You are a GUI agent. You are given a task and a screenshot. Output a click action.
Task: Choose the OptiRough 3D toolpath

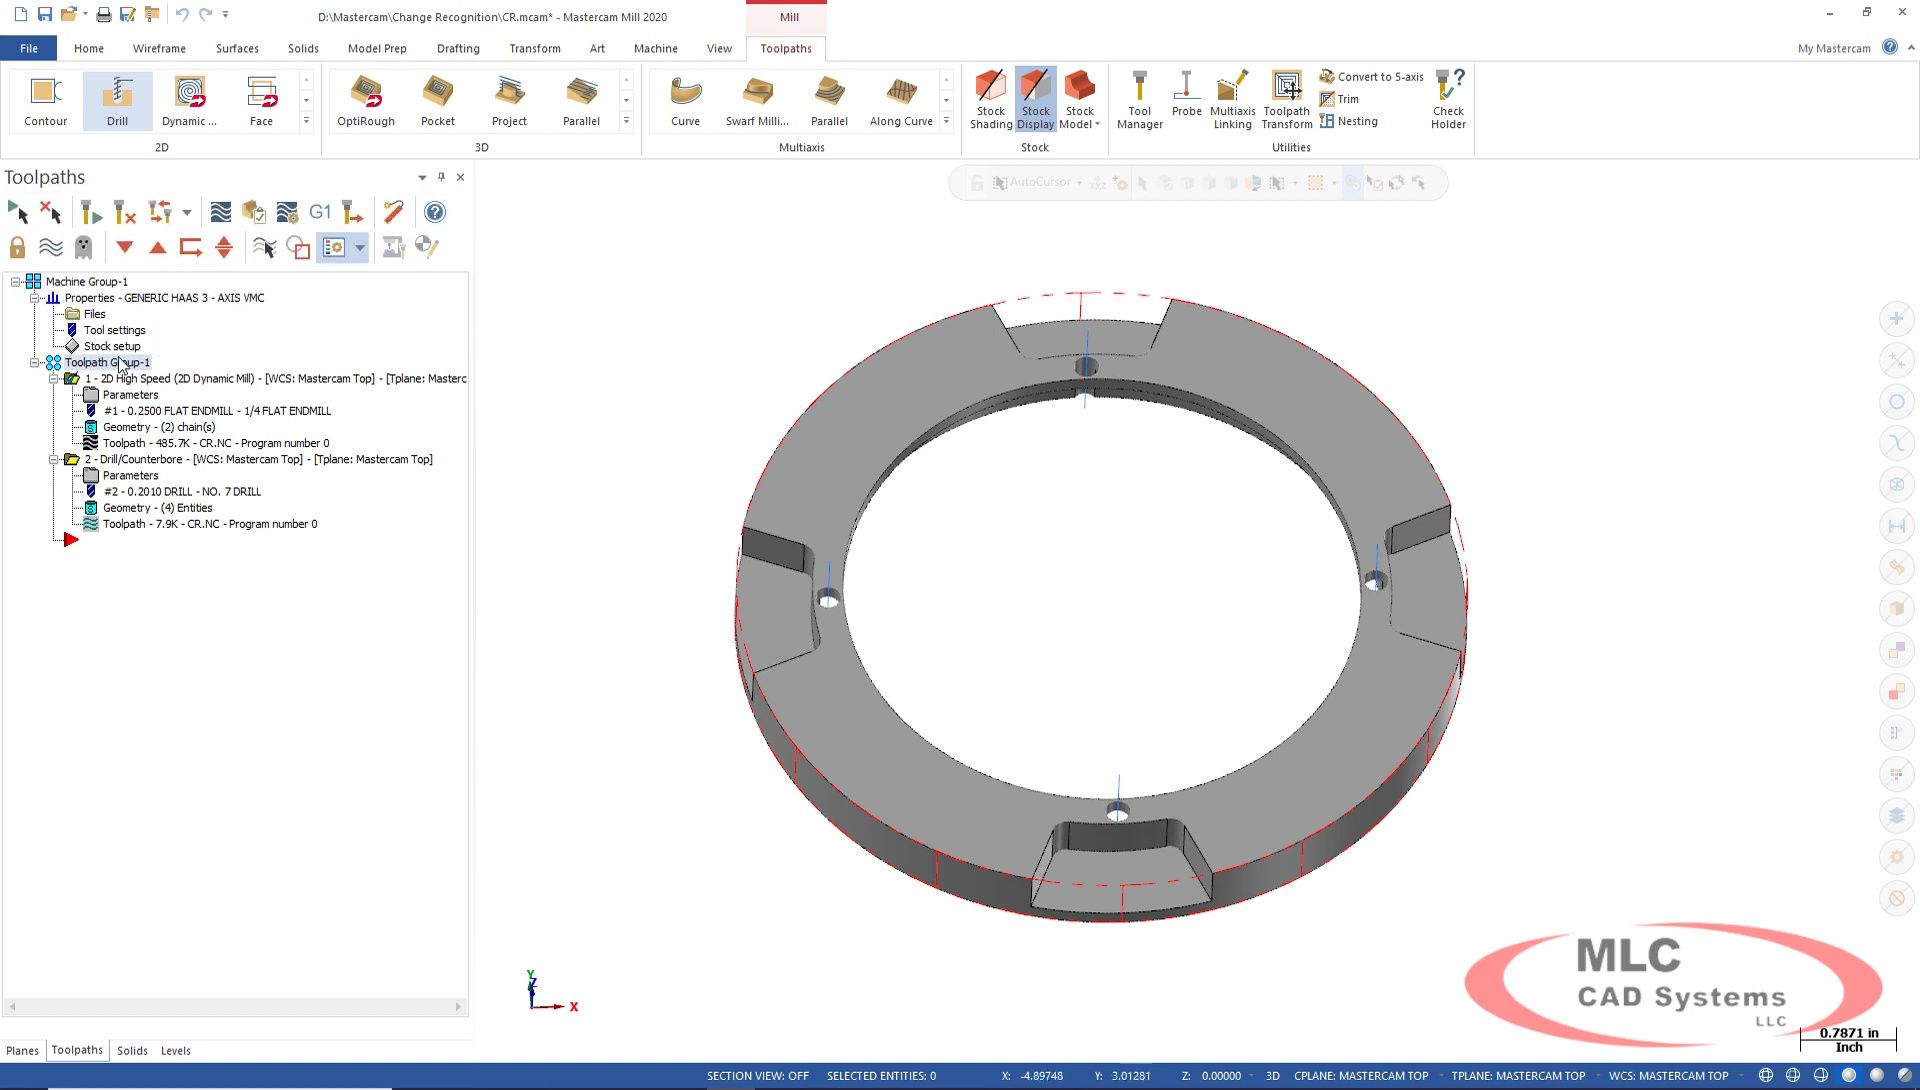[x=366, y=101]
